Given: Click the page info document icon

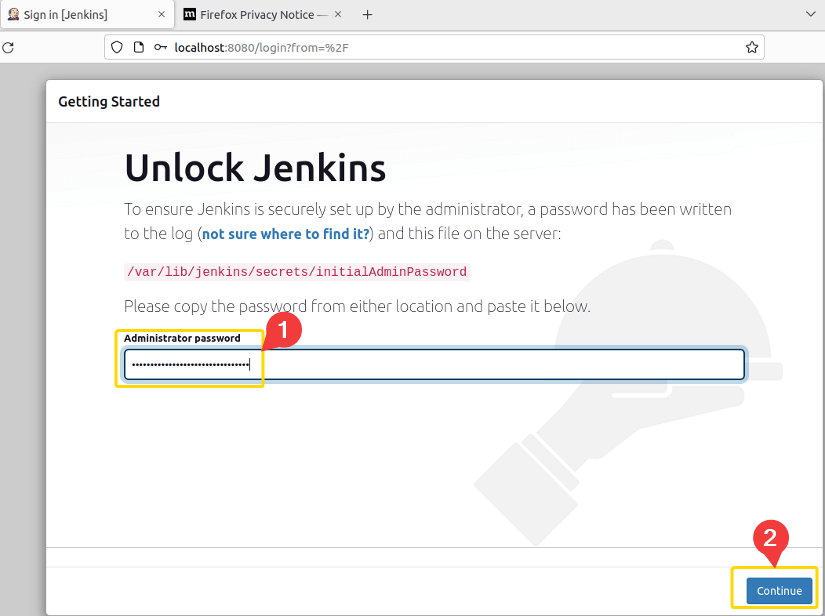Looking at the screenshot, I should pos(137,47).
